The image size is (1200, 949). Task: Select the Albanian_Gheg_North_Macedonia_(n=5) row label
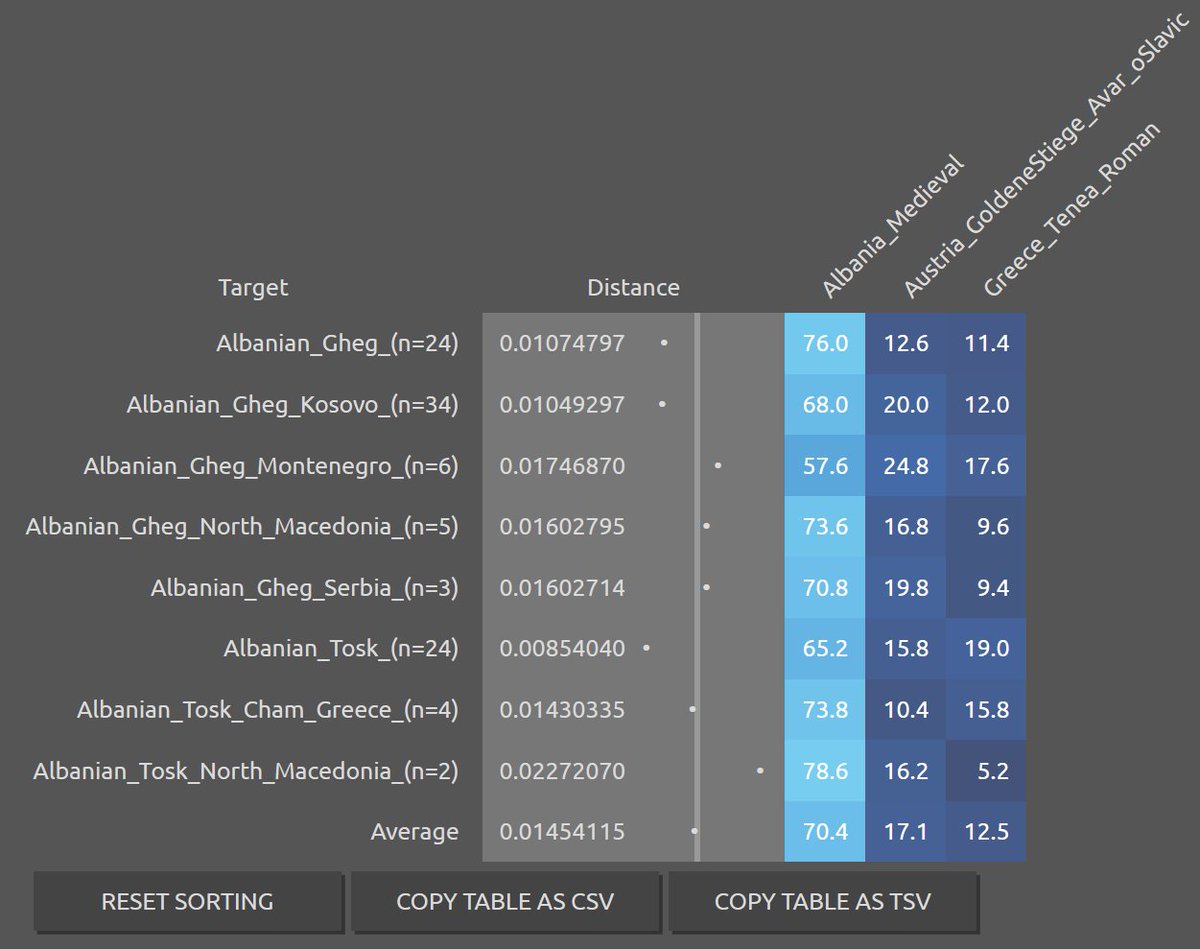[242, 527]
